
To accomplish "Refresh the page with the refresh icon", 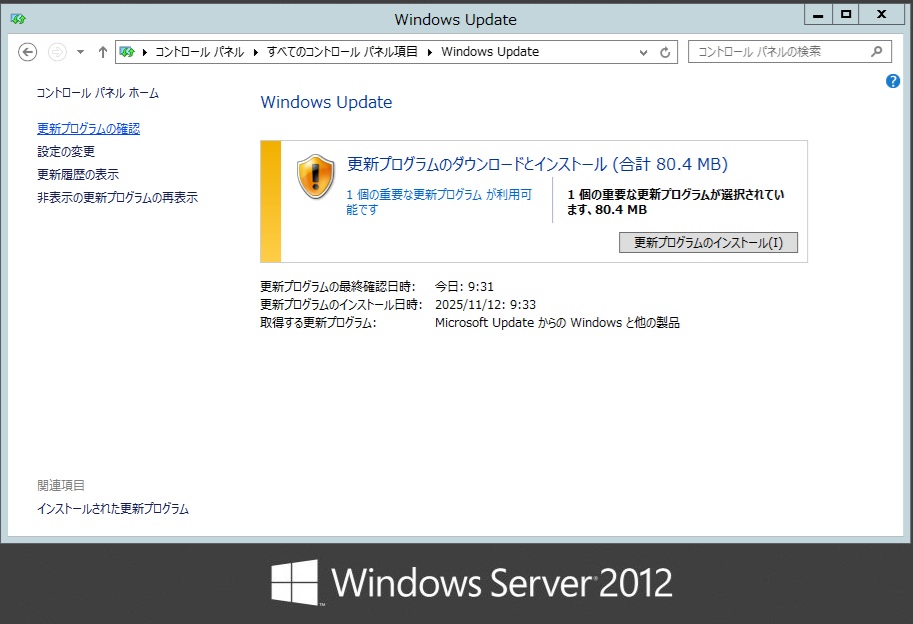I will tap(665, 52).
